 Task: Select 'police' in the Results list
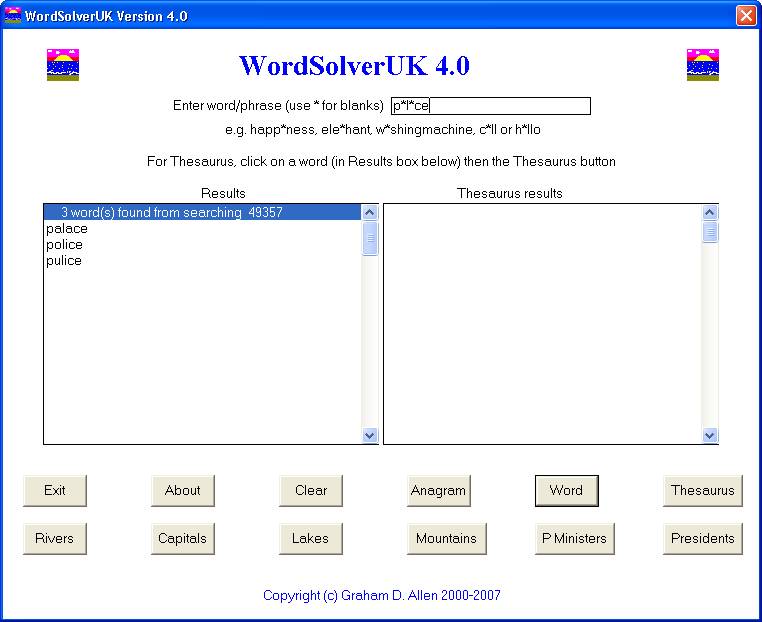click(x=64, y=245)
